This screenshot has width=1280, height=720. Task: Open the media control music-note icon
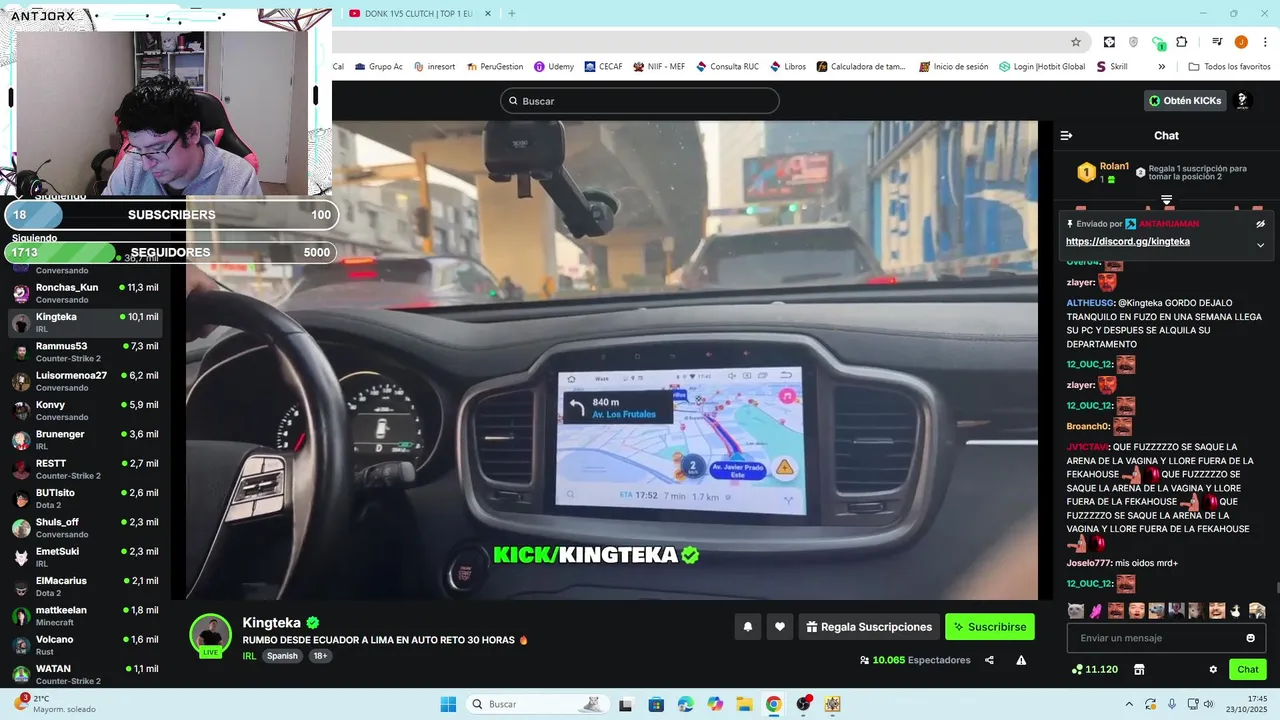(1217, 42)
